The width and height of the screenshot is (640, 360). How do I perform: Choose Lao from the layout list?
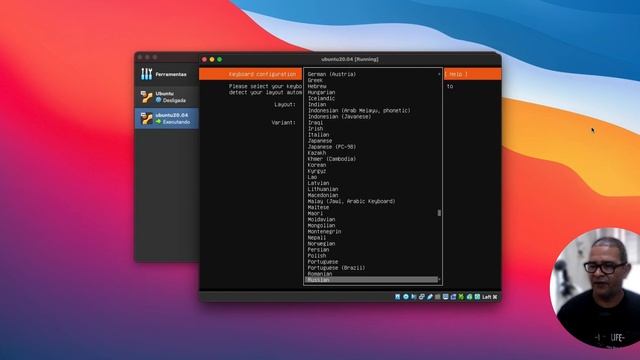coord(312,177)
